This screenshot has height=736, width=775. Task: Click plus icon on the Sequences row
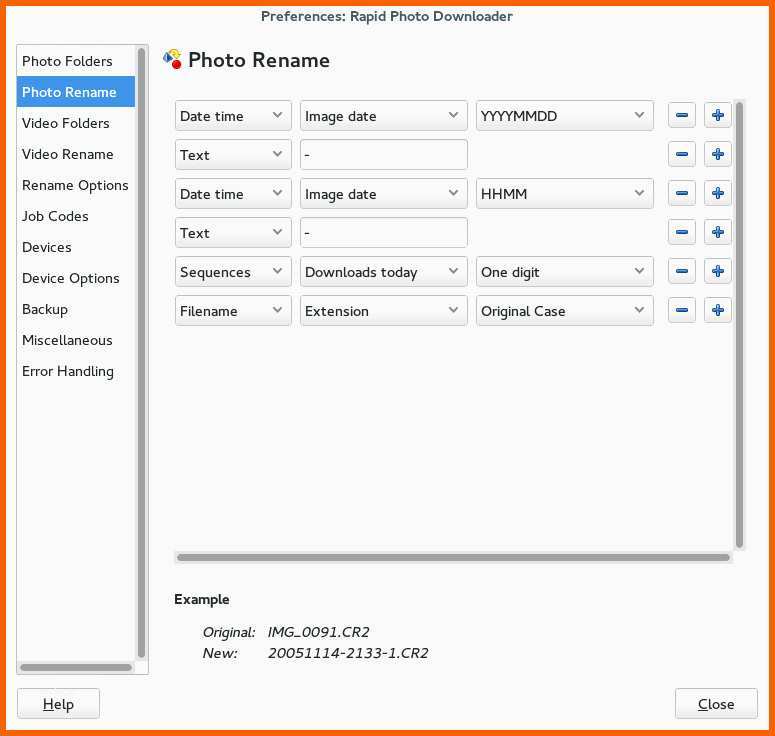point(717,272)
